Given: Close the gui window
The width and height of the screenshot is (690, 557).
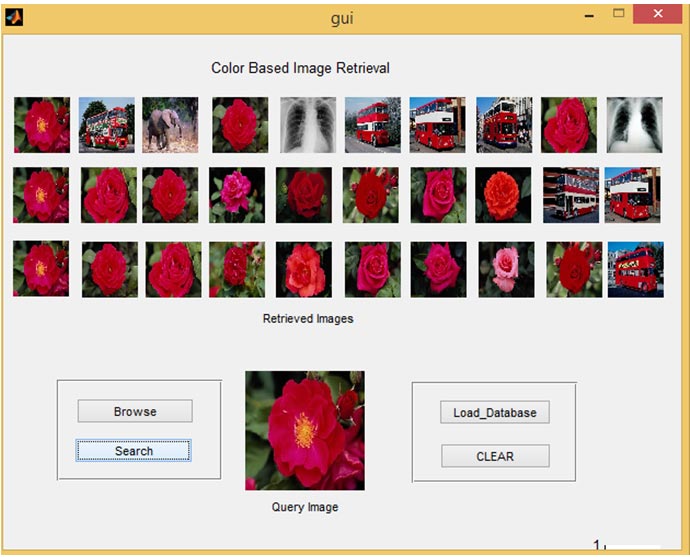Looking at the screenshot, I should tap(658, 14).
